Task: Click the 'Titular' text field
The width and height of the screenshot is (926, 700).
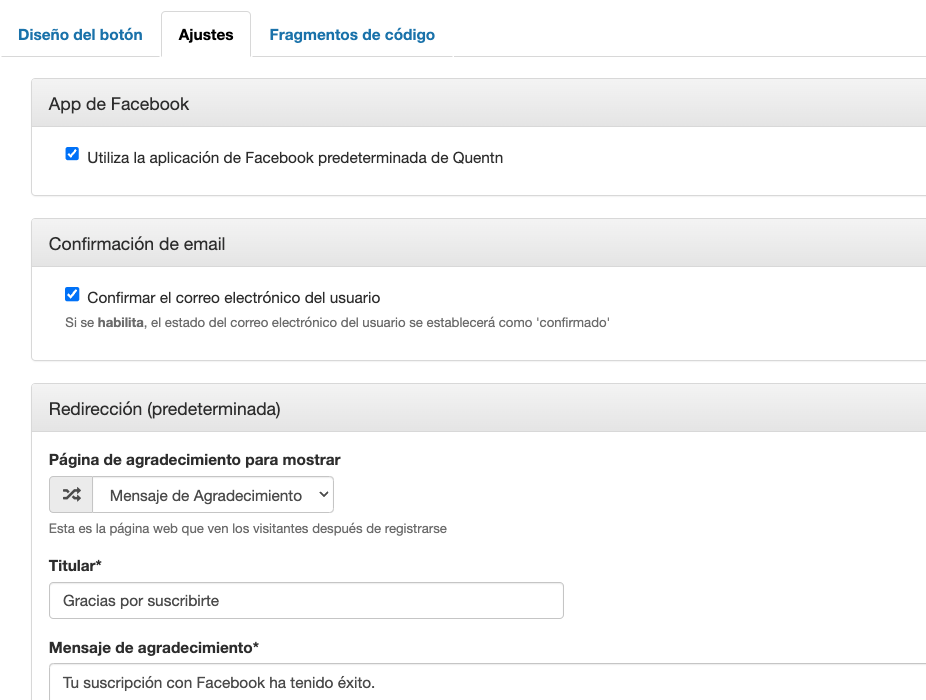Action: click(306, 601)
